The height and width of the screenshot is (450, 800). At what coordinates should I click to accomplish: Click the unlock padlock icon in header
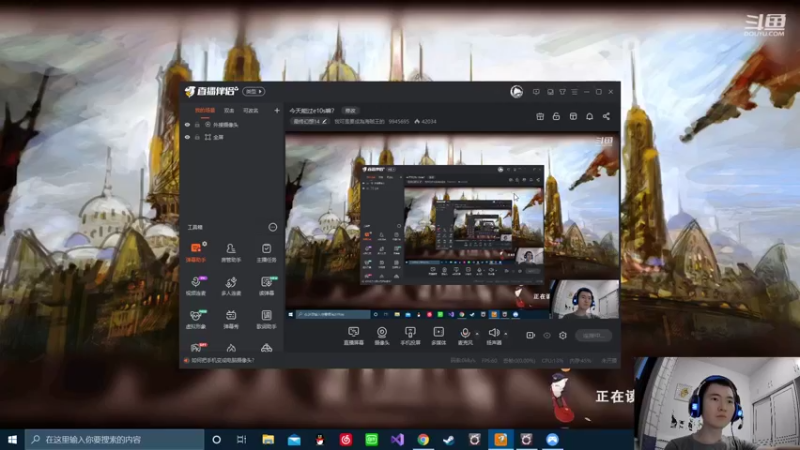556,116
